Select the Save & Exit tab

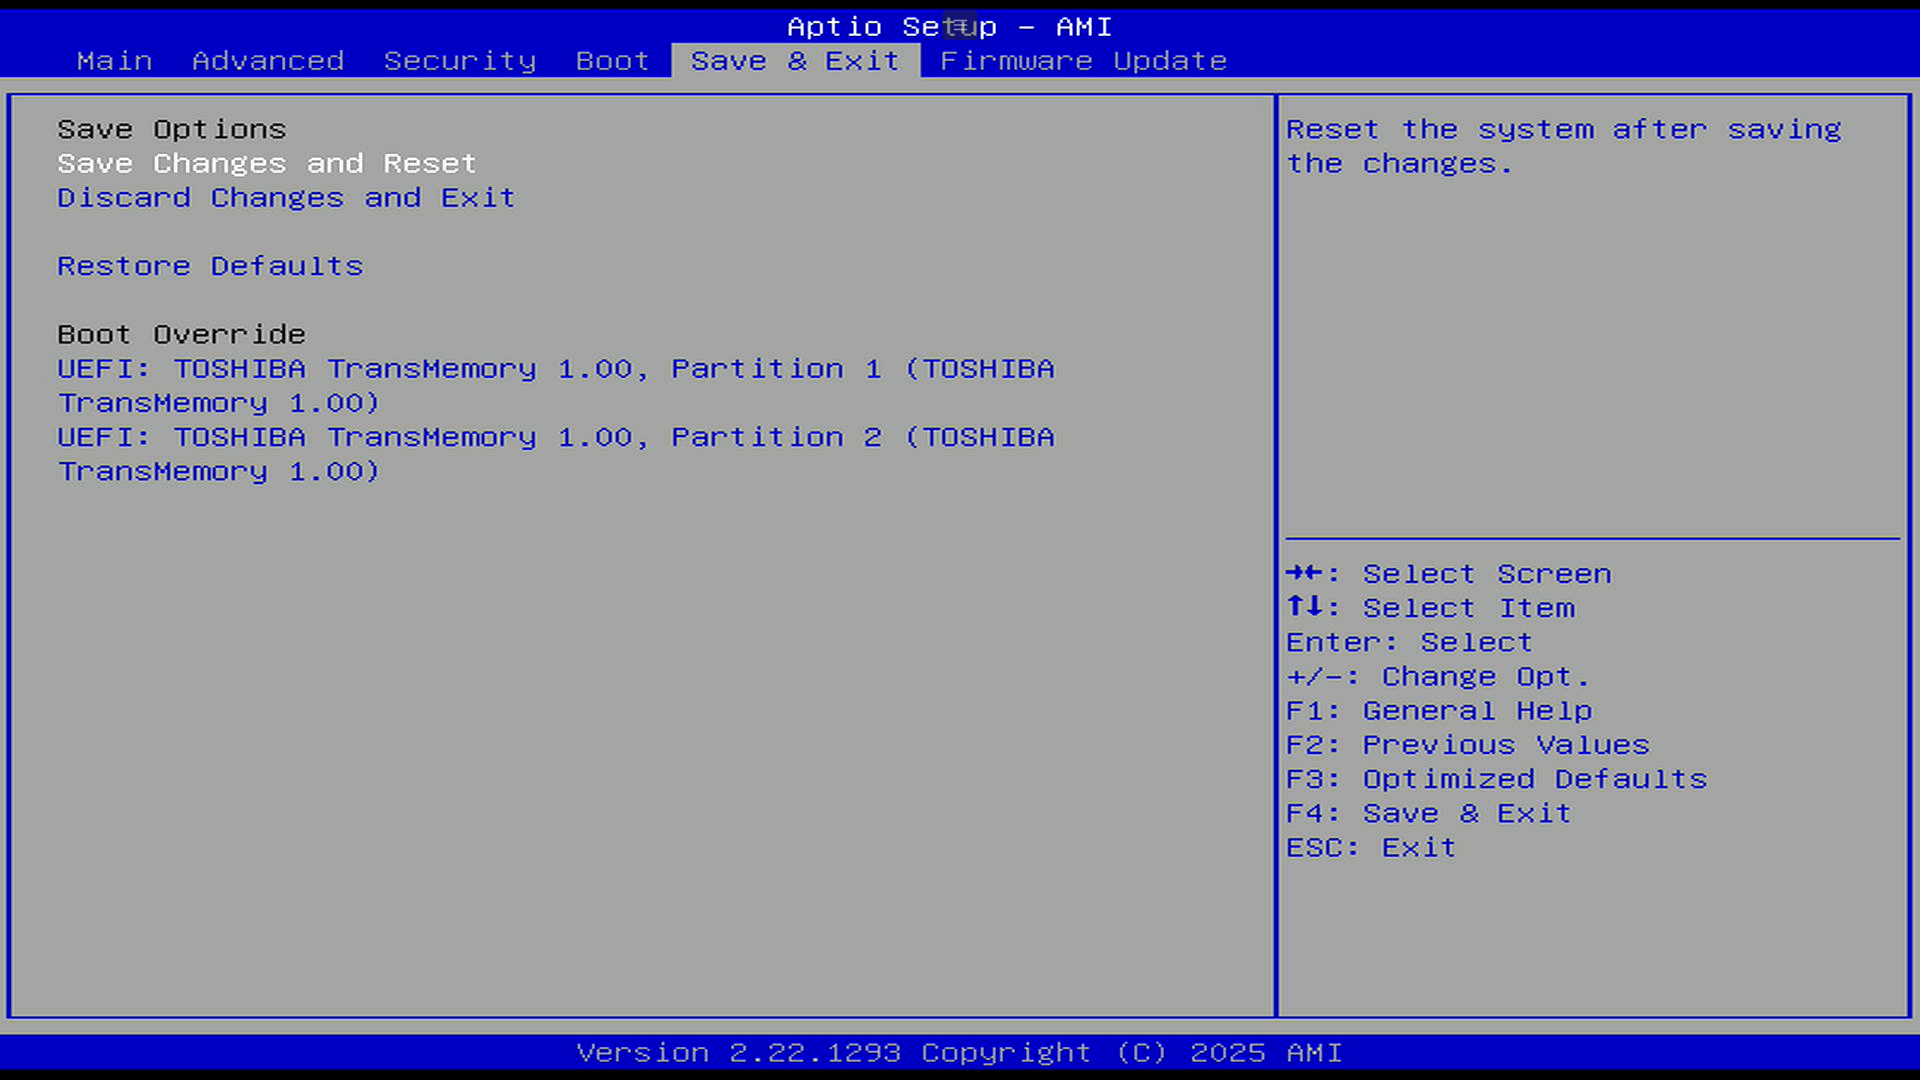pyautogui.click(x=795, y=61)
